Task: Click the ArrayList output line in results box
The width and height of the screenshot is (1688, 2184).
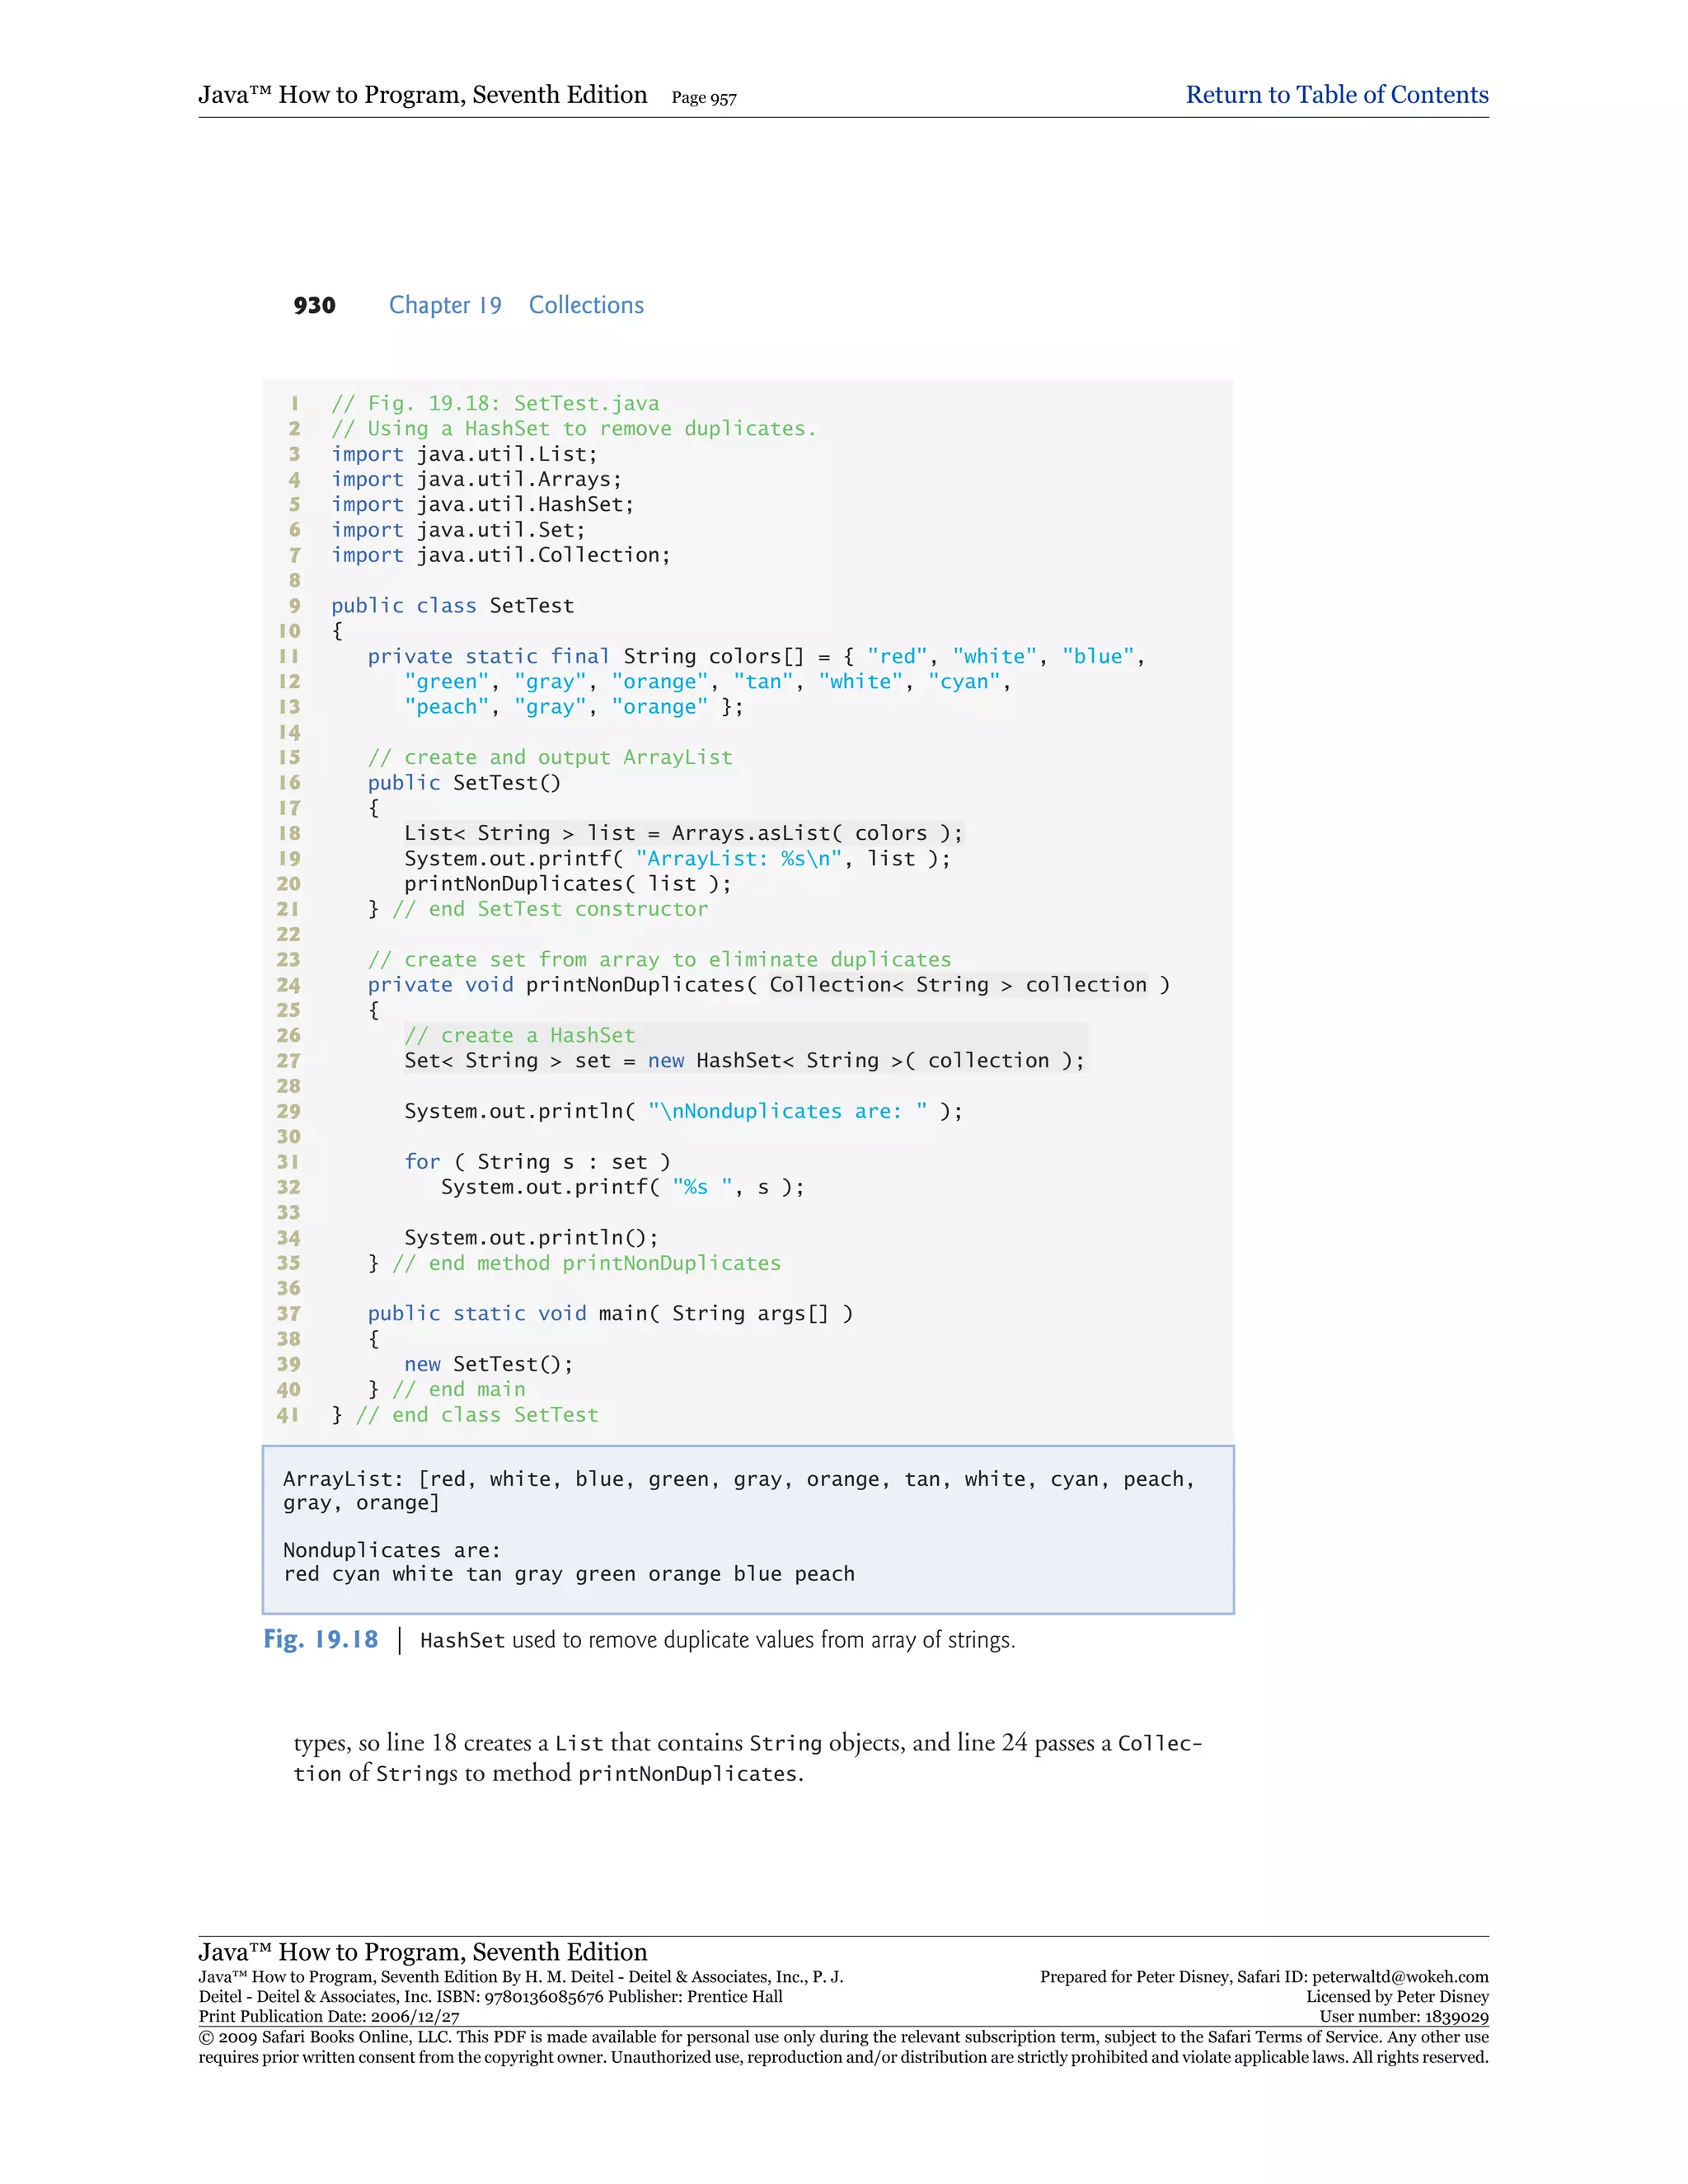Action: tap(738, 1479)
